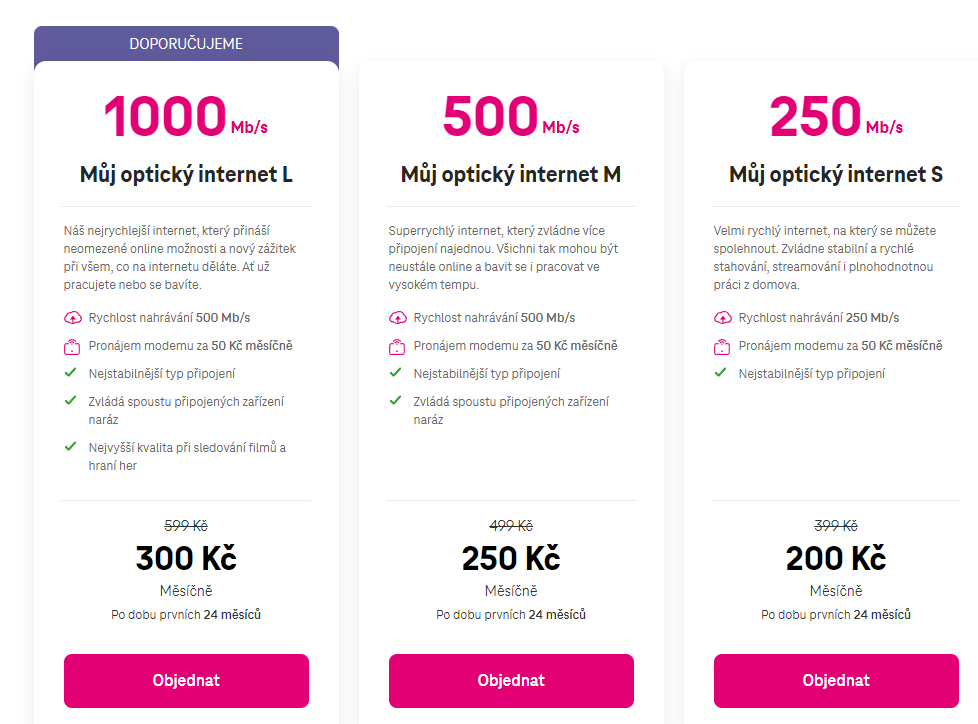Click checkmark beside Nejvyšší kvalita při sledování filmů
The height and width of the screenshot is (724, 978).
point(70,446)
